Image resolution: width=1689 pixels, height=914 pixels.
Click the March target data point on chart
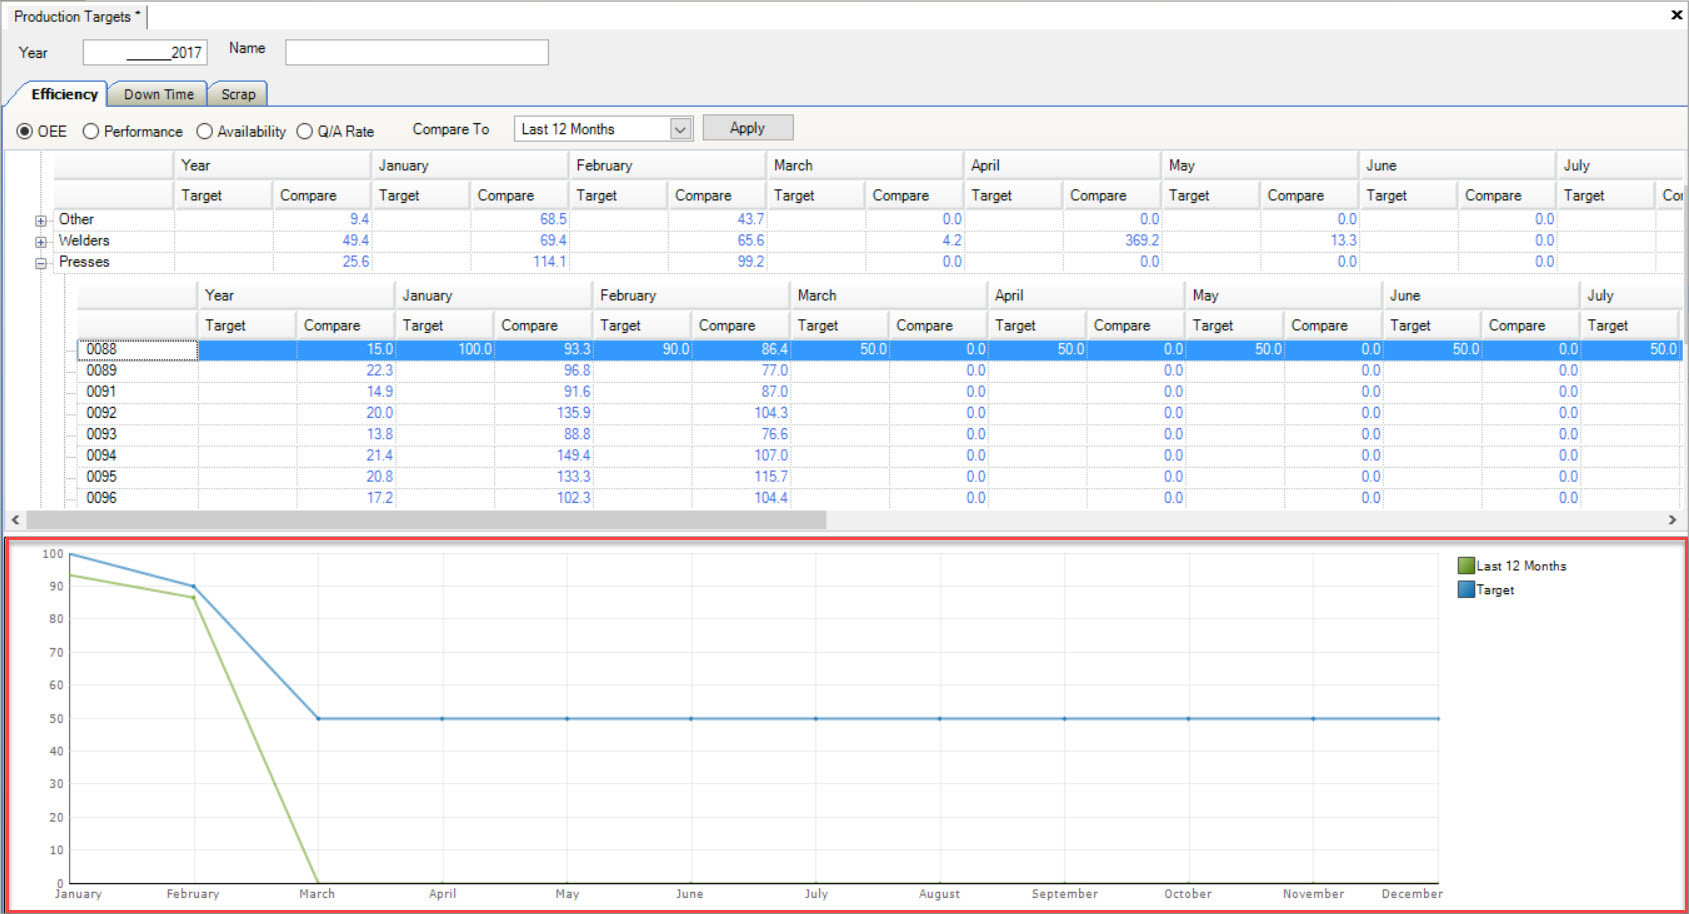pos(318,718)
